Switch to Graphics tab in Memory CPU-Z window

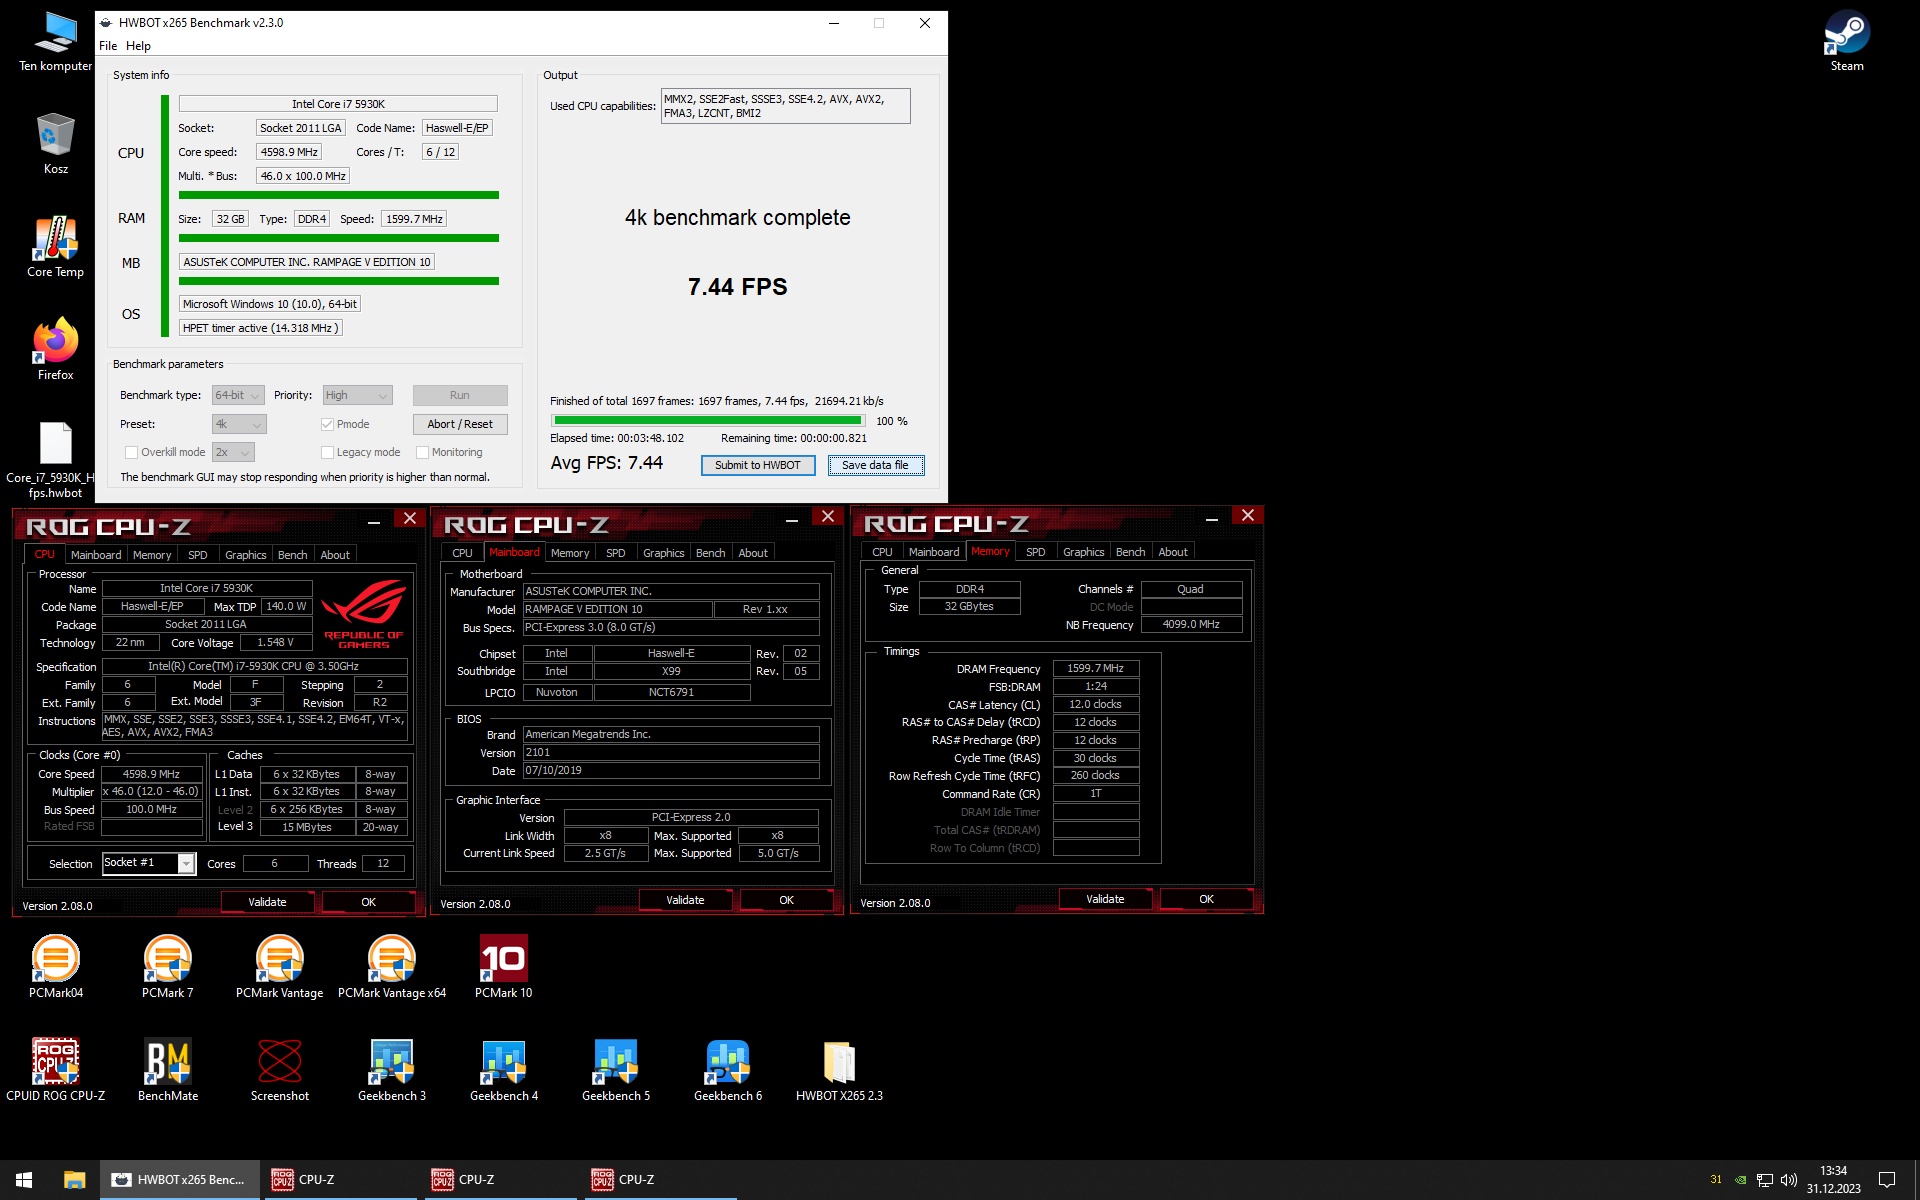coord(1083,552)
